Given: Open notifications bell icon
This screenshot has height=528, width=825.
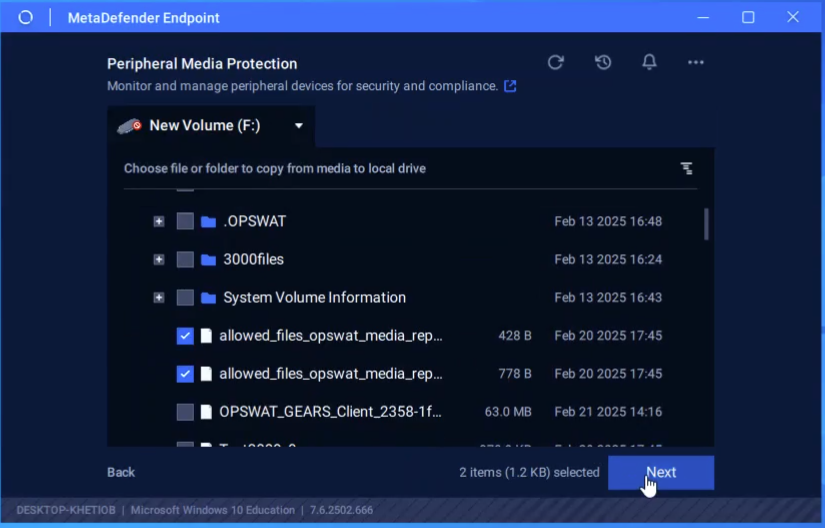Looking at the screenshot, I should pyautogui.click(x=649, y=62).
